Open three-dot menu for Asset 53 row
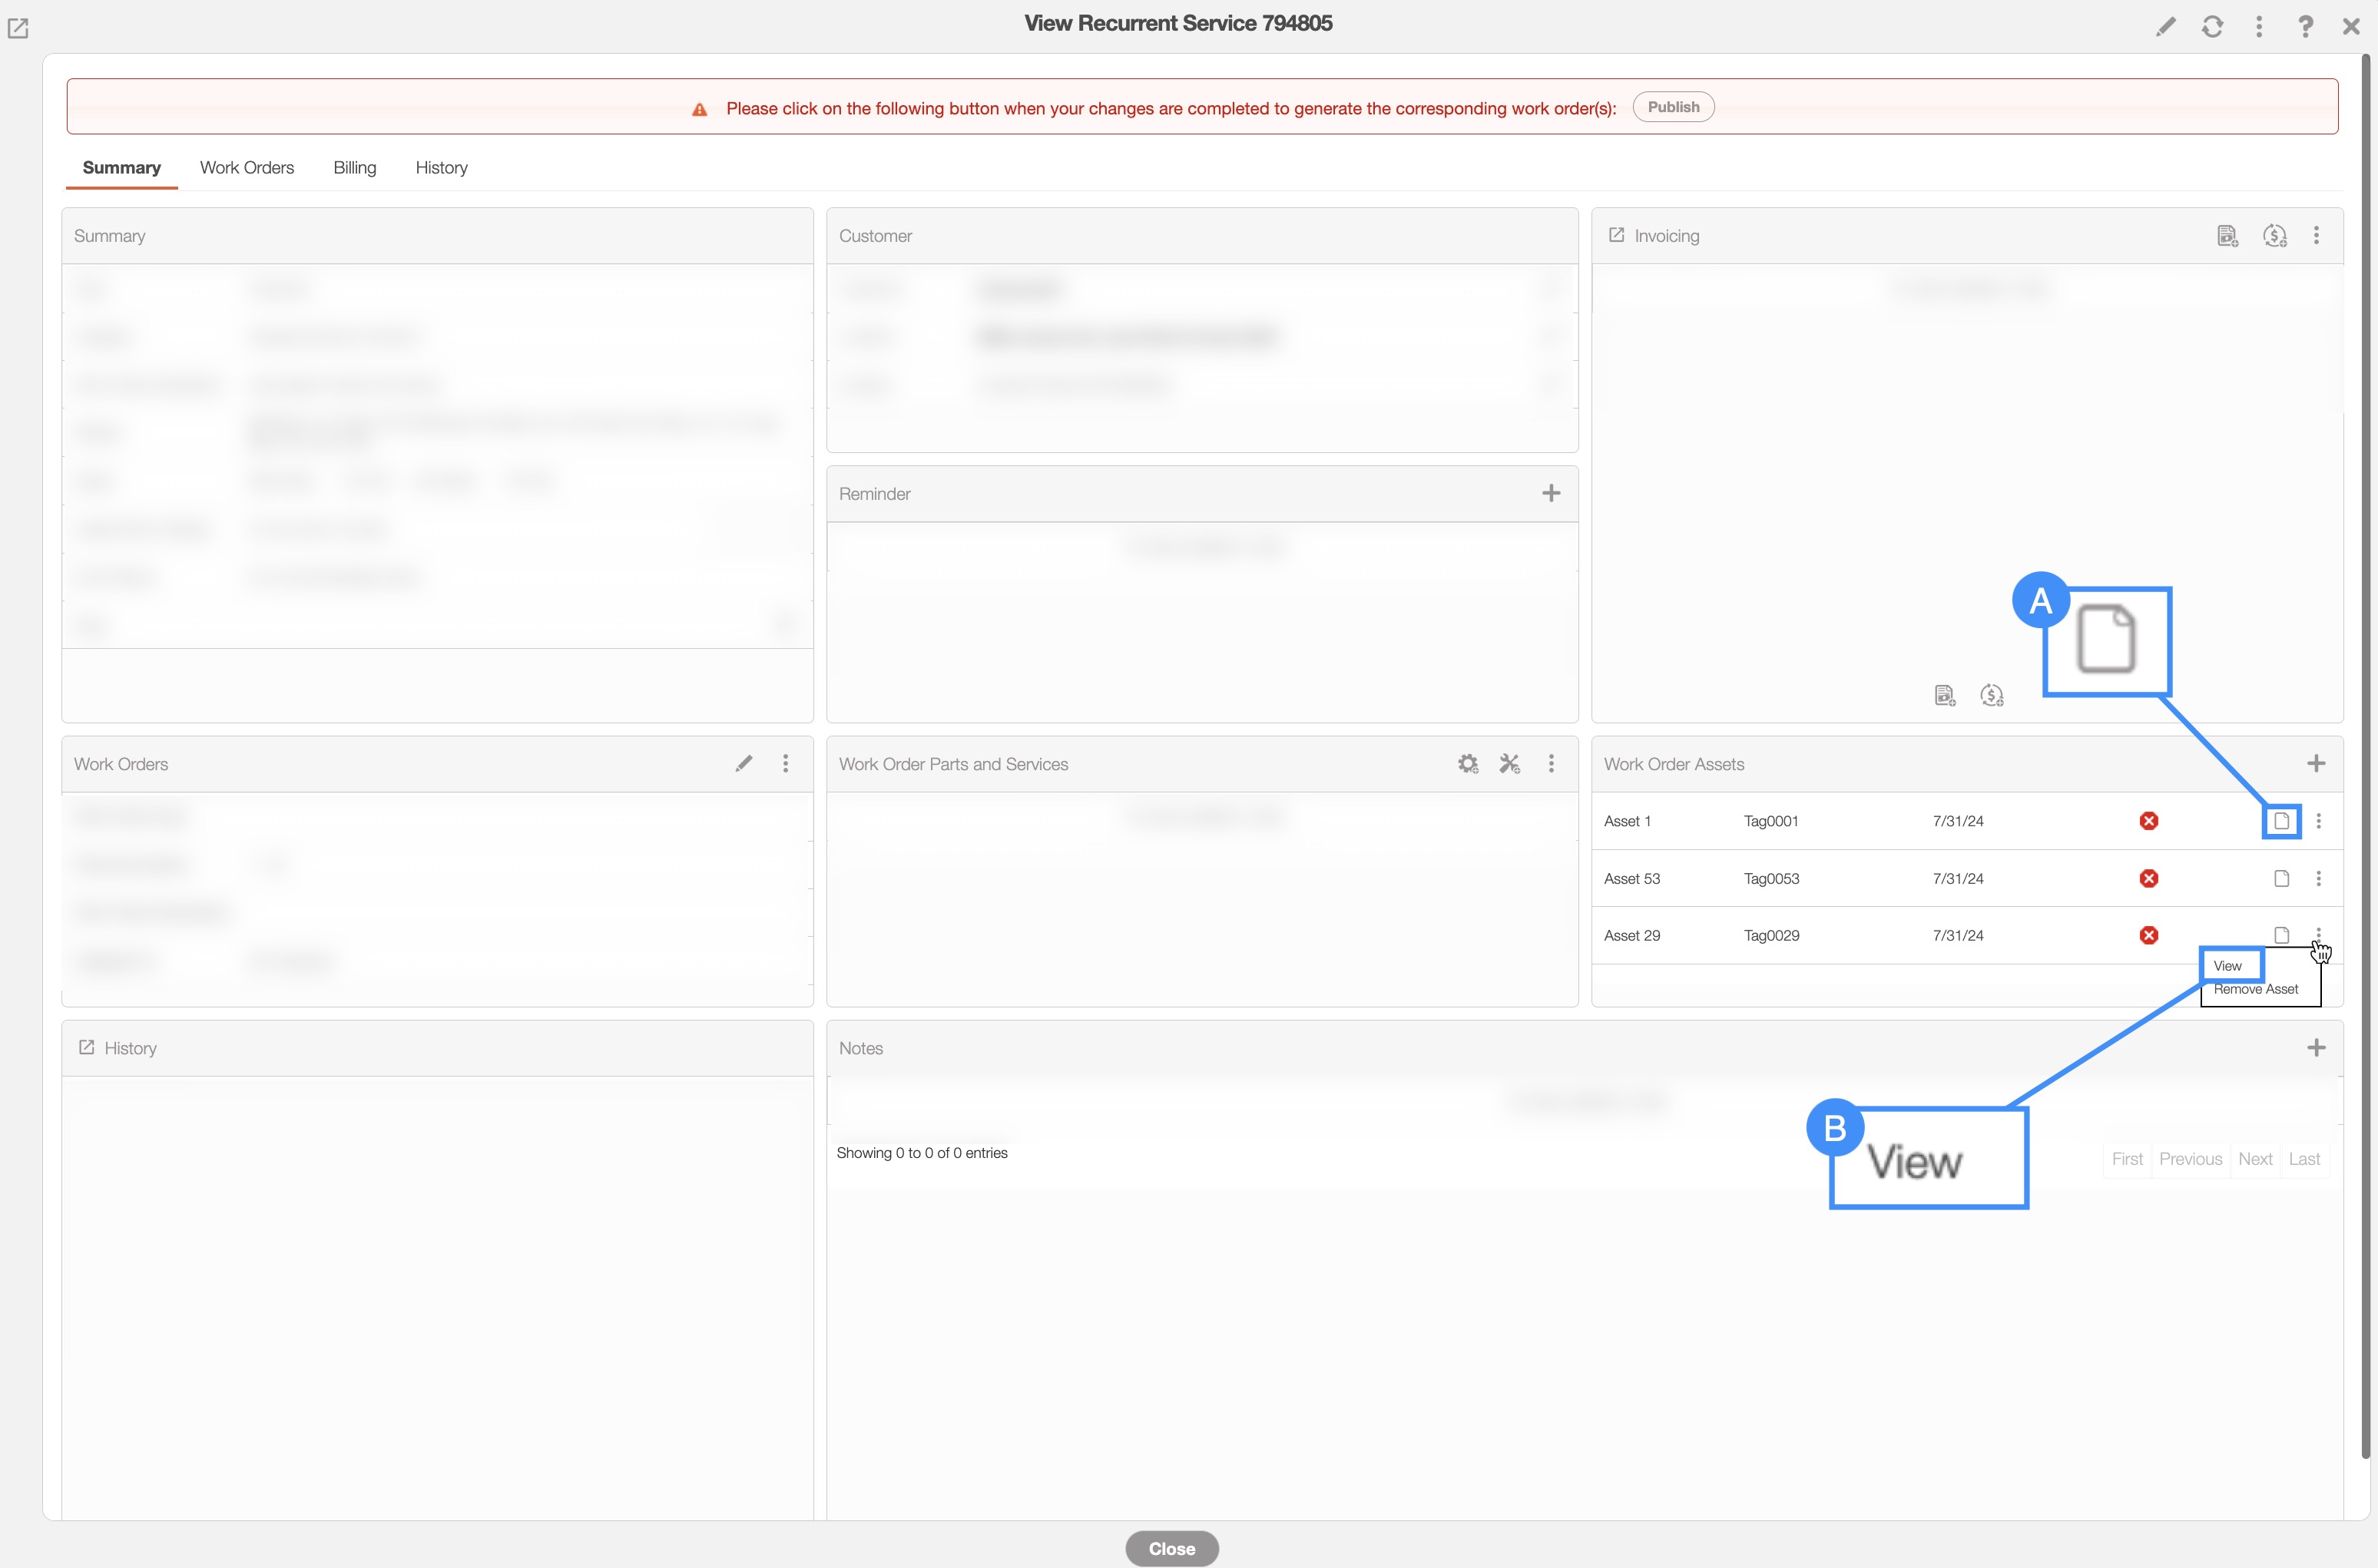2378x1568 pixels. [x=2318, y=878]
